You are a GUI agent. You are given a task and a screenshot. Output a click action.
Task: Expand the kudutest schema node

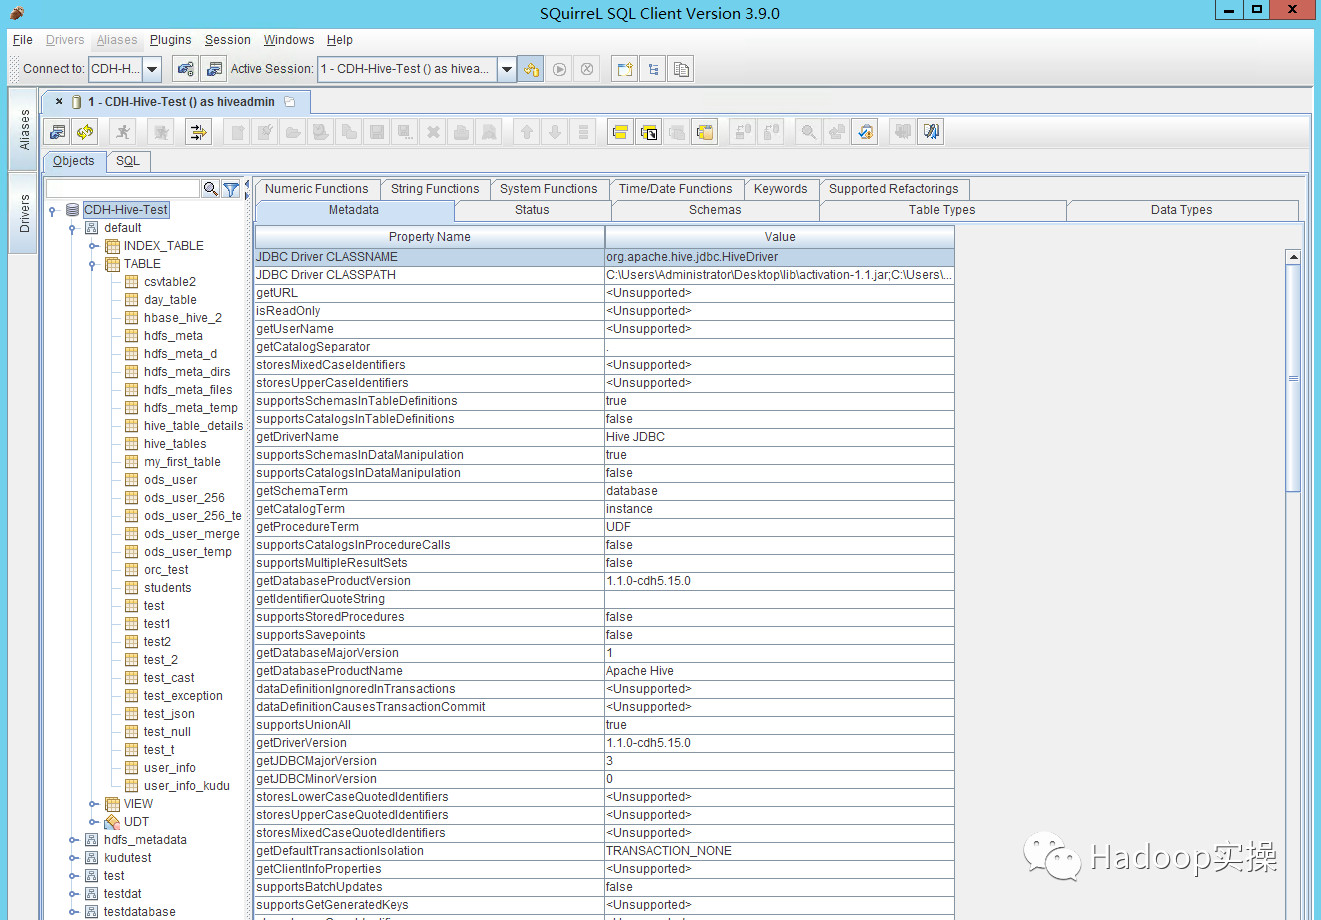tap(73, 858)
